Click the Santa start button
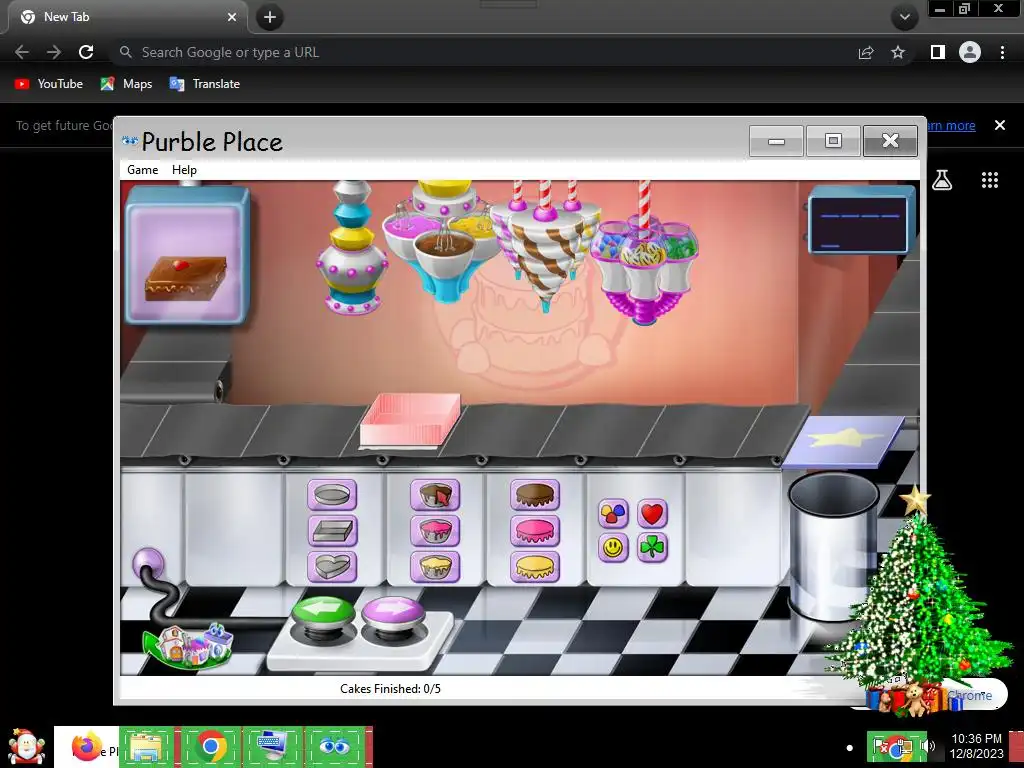This screenshot has width=1024, height=768. point(26,747)
